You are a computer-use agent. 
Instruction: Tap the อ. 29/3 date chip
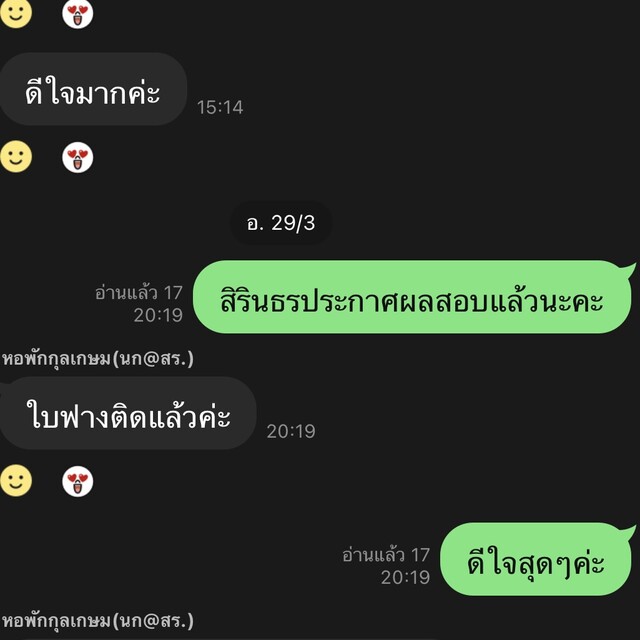281,223
